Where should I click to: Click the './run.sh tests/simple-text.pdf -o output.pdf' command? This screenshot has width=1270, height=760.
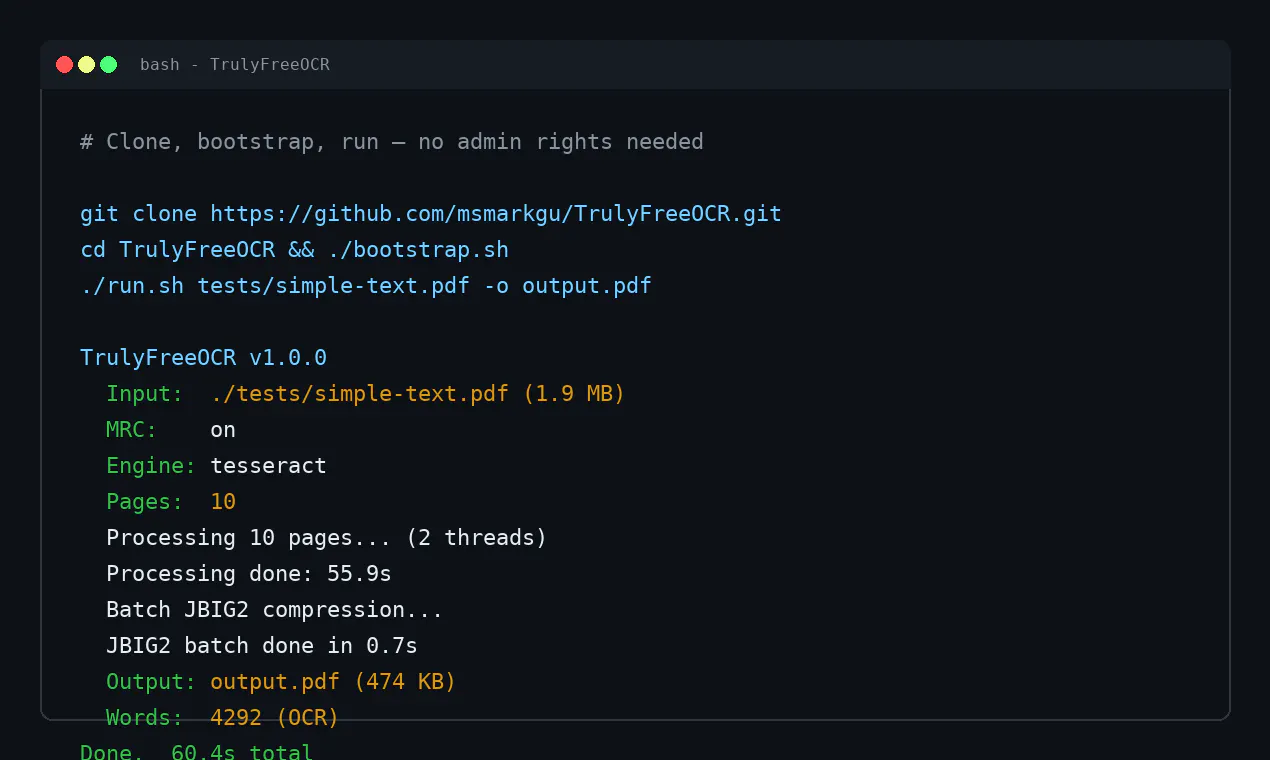[366, 286]
